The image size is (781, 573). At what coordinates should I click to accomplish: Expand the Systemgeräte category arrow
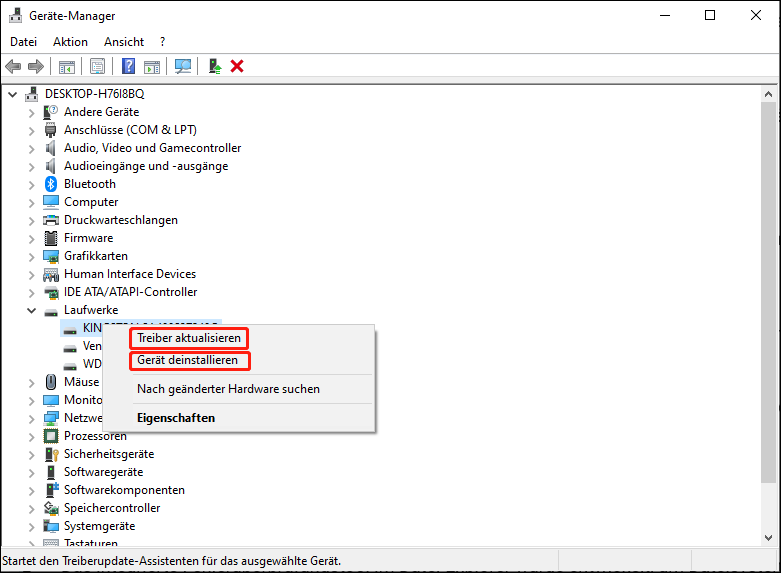click(x=31, y=526)
